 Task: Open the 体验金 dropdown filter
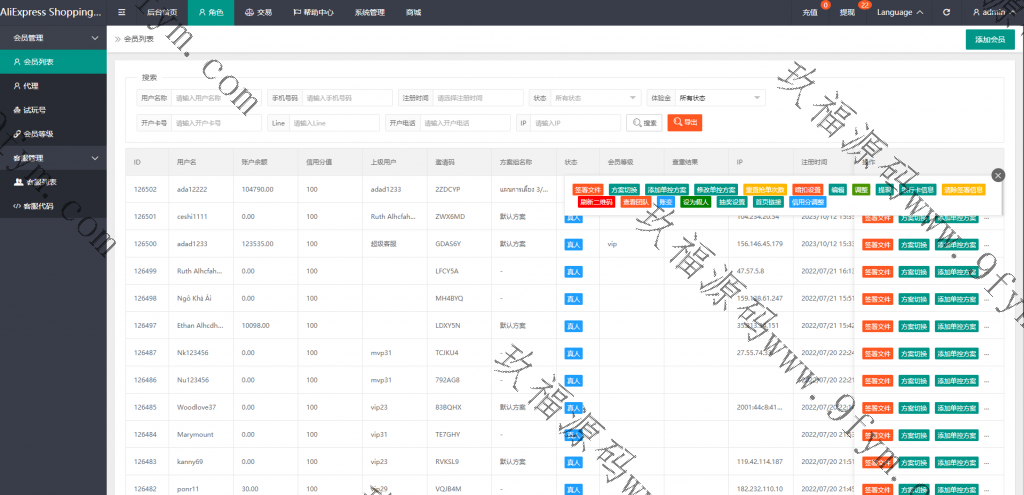coord(720,98)
